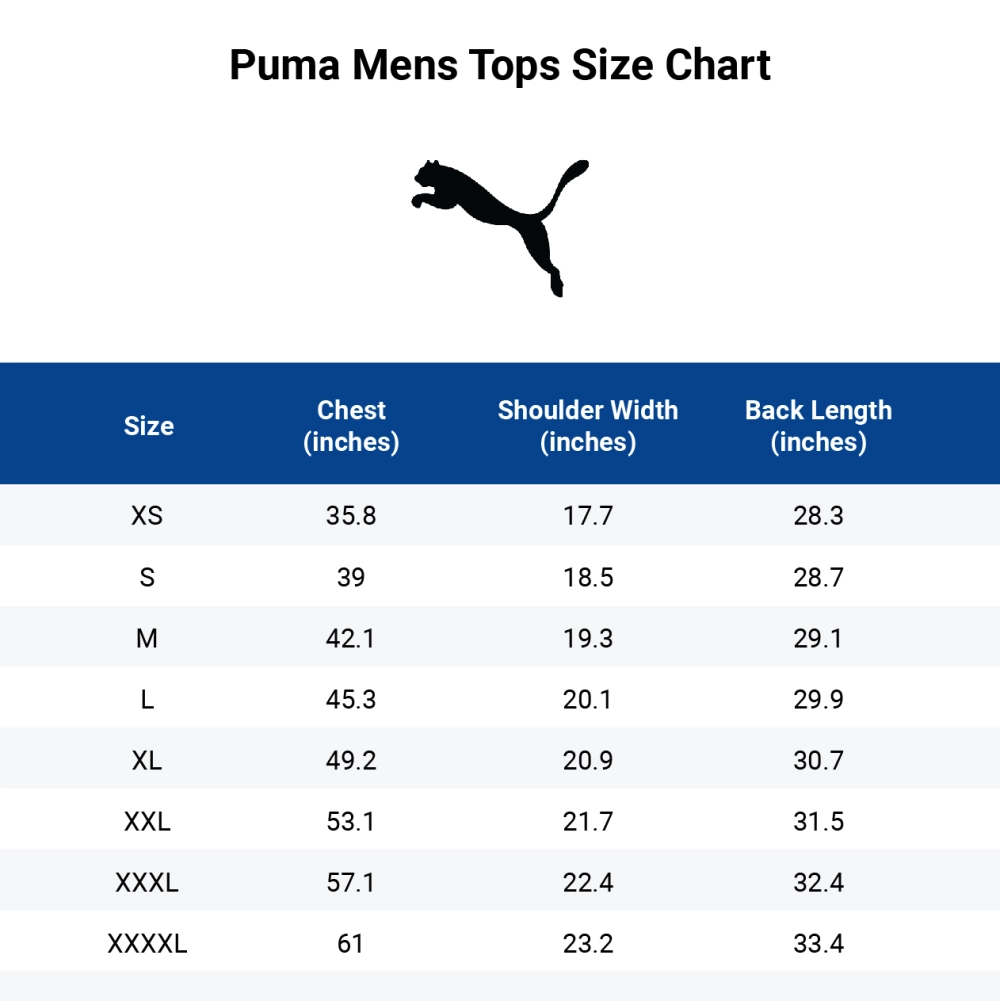Select the M size row label
The width and height of the screenshot is (1000, 1001).
point(147,638)
